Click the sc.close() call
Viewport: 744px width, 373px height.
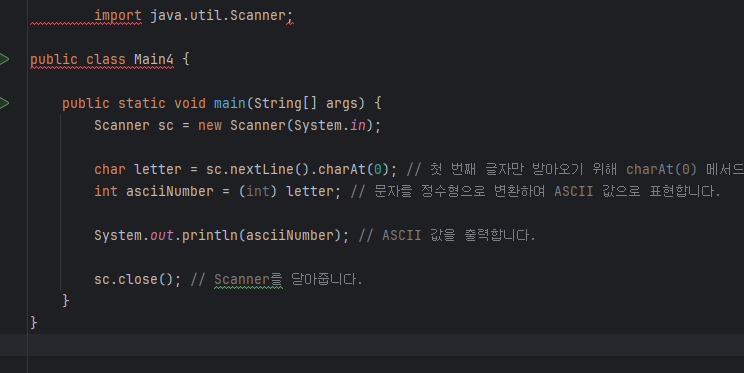[x=134, y=279]
